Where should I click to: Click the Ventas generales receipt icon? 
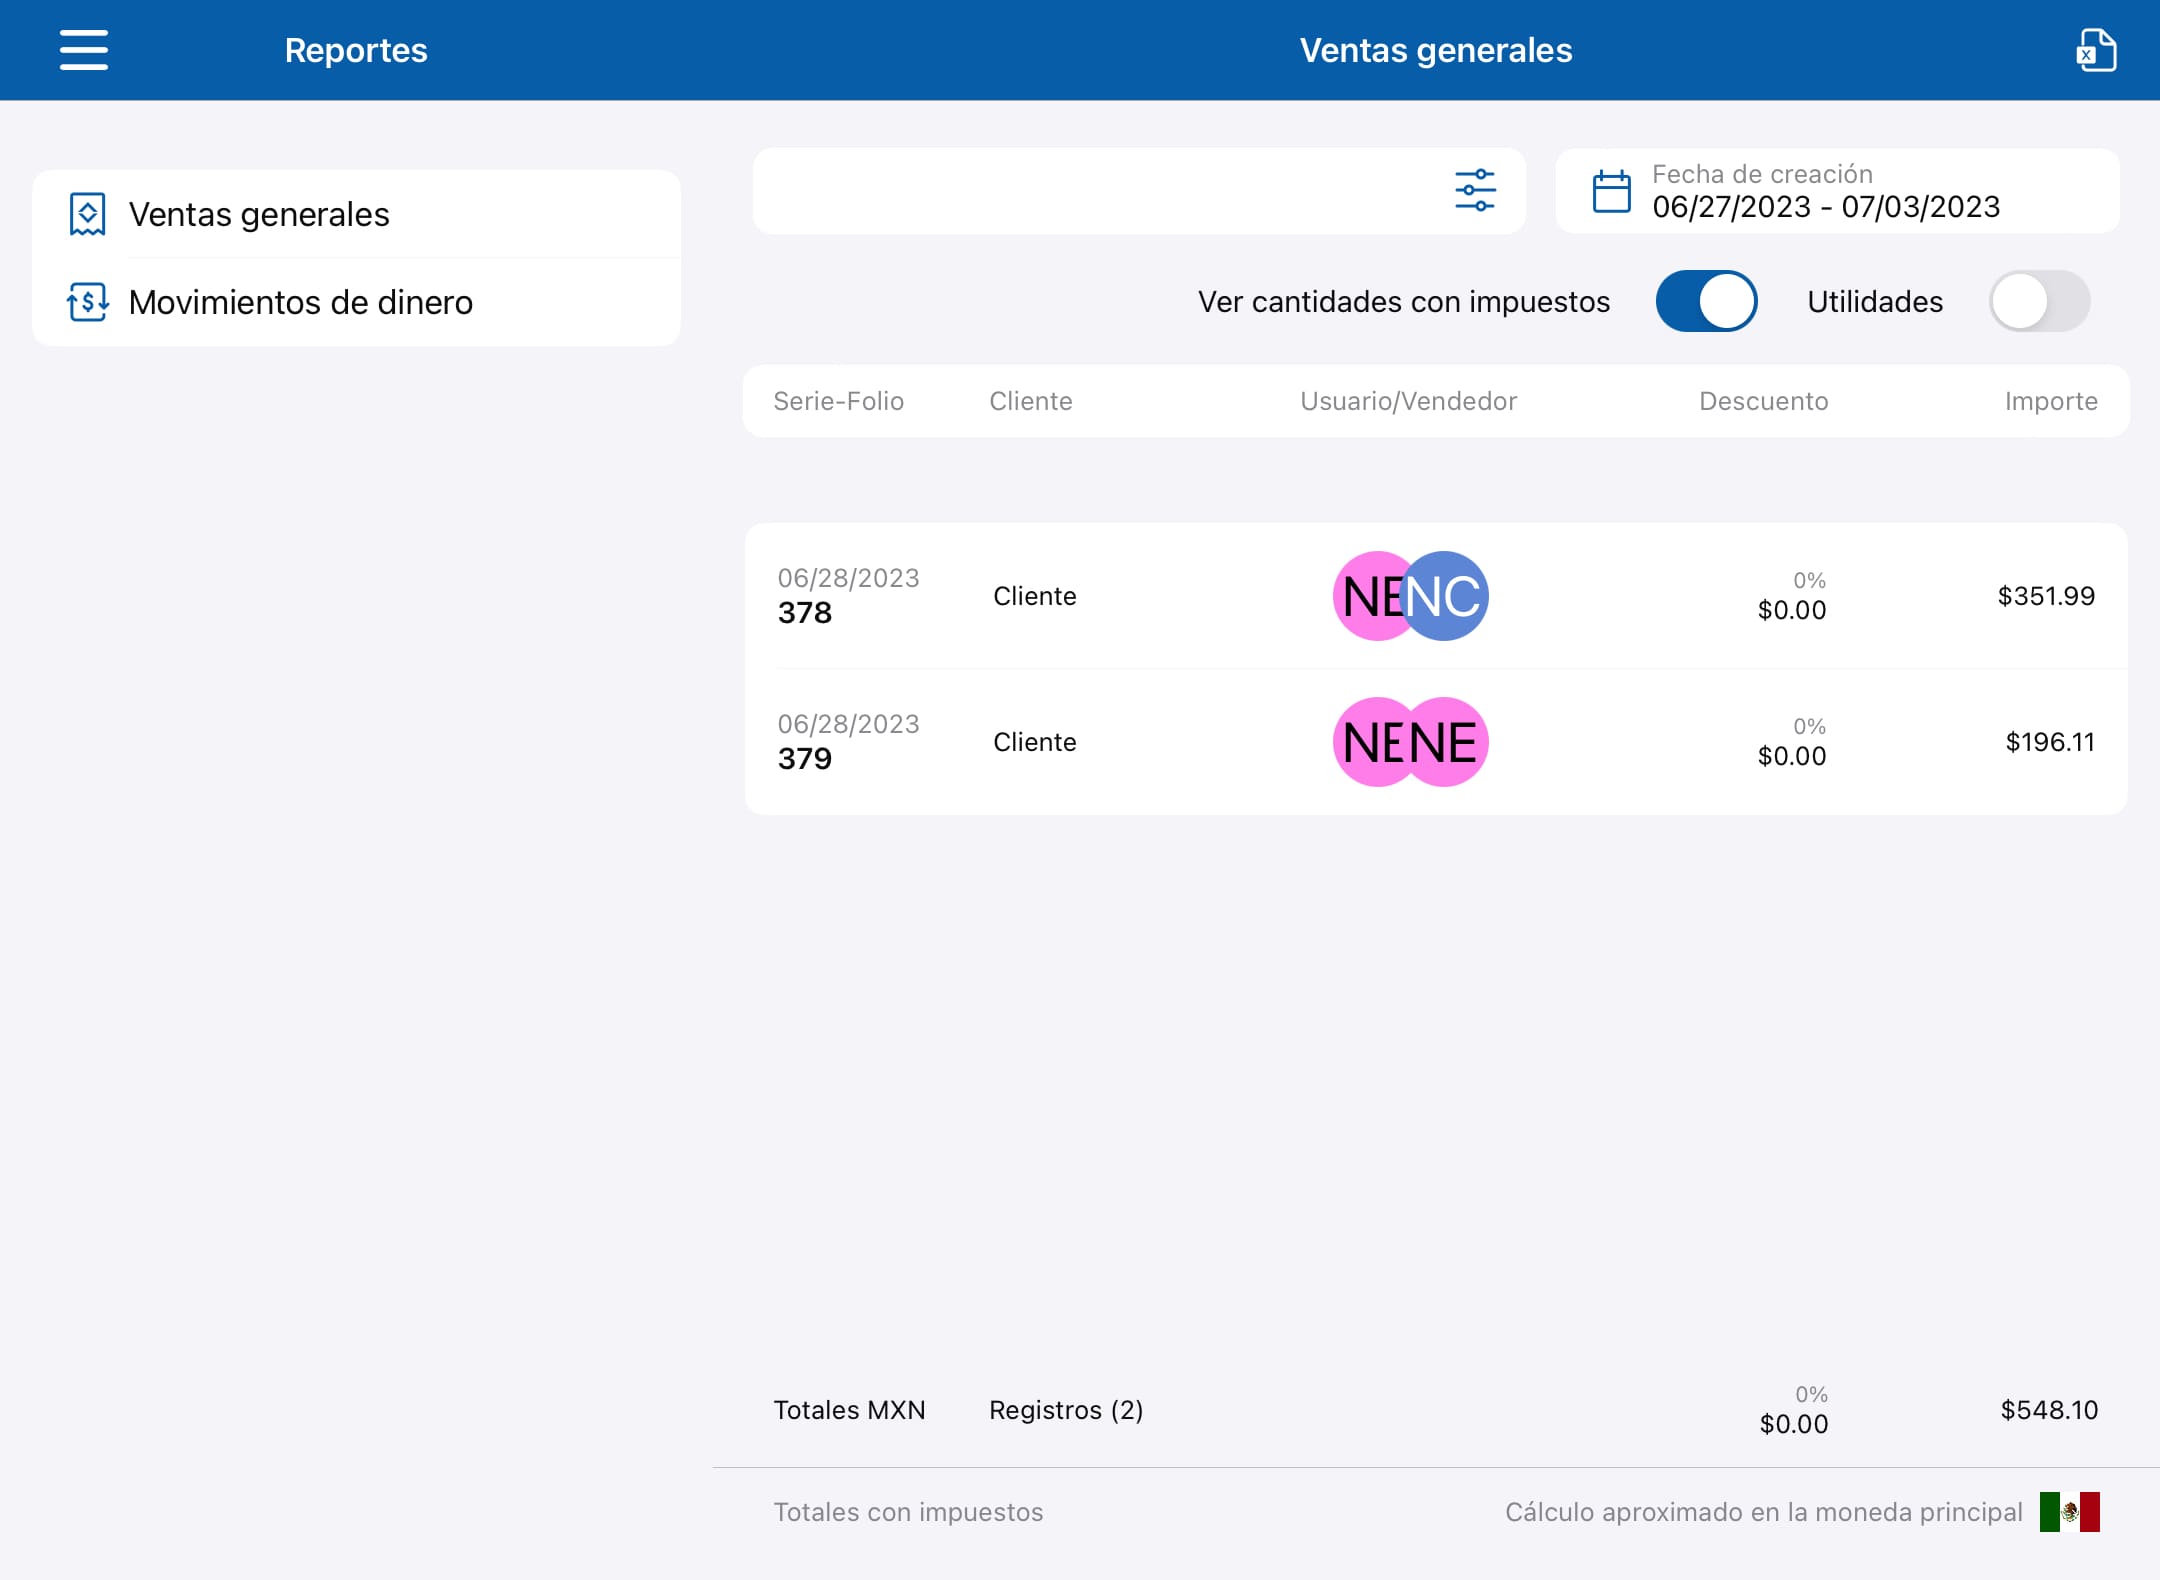[87, 214]
